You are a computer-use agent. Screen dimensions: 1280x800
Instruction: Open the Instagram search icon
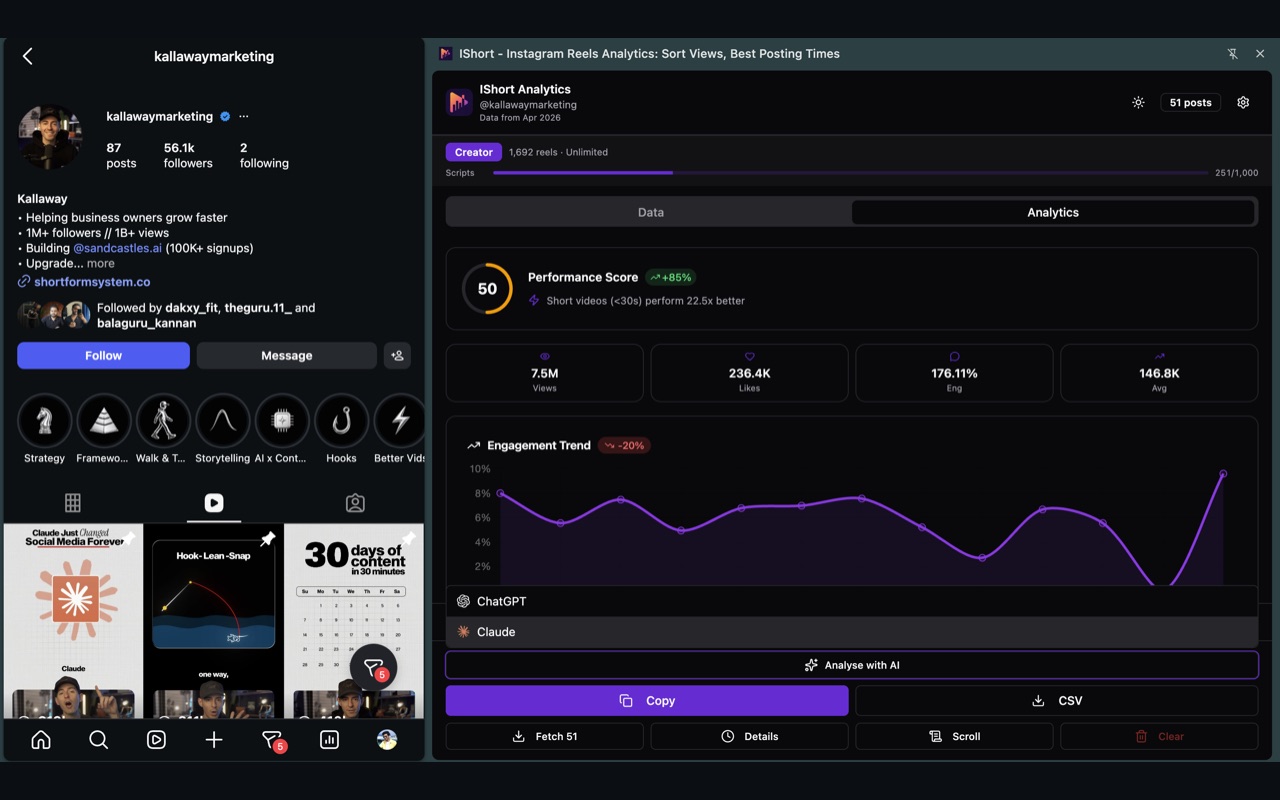point(98,740)
